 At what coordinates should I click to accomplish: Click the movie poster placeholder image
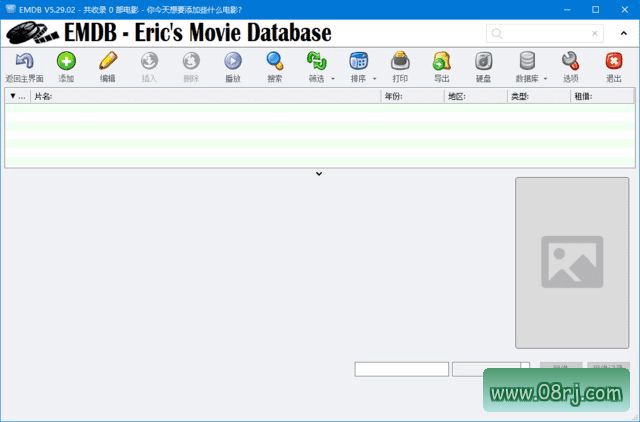point(572,262)
